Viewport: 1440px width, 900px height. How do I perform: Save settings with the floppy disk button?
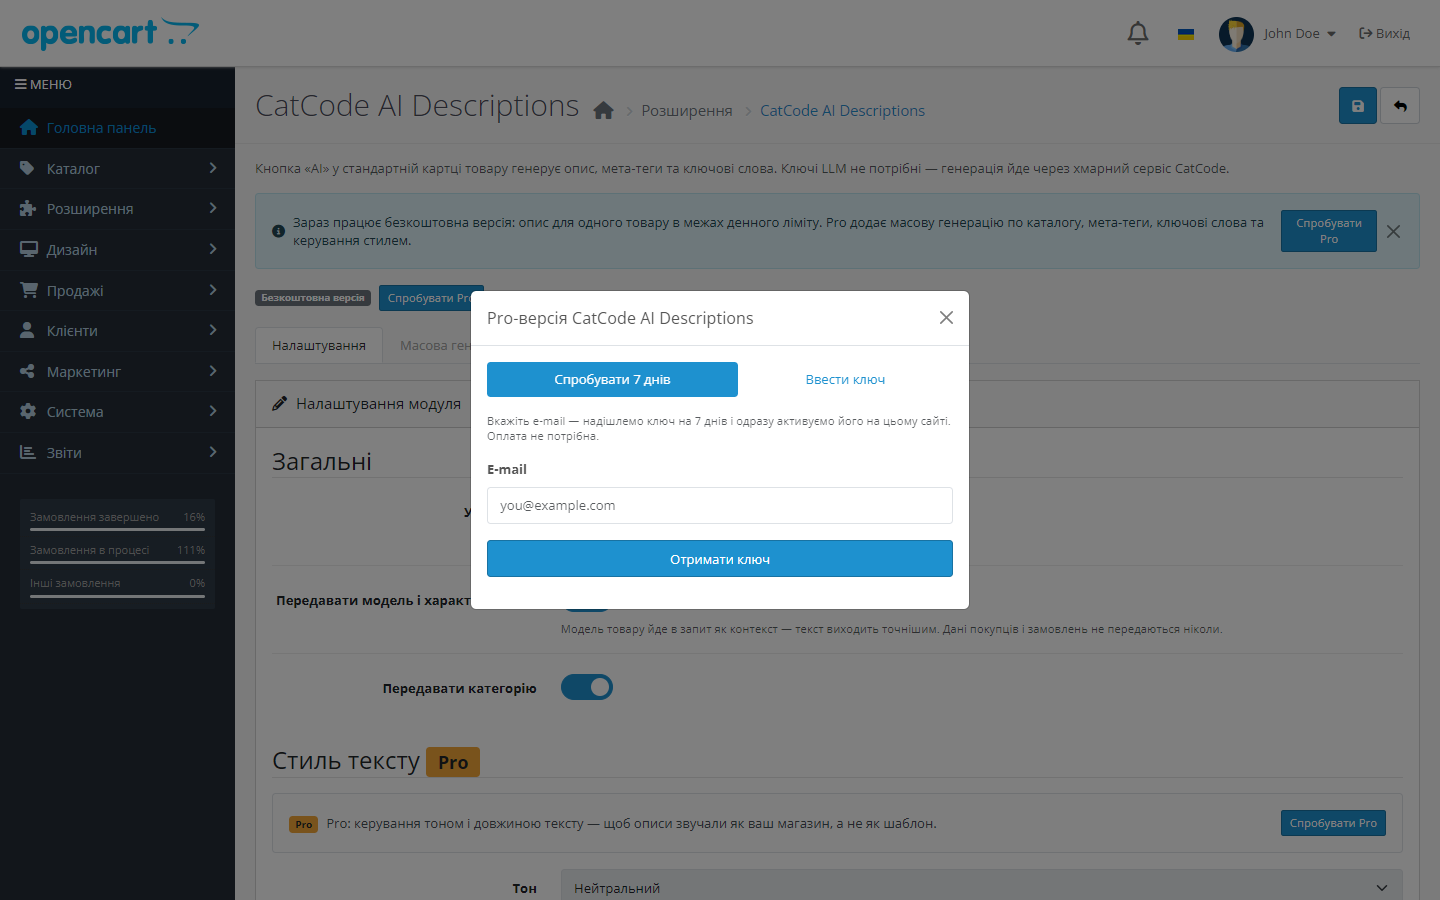[1358, 106]
